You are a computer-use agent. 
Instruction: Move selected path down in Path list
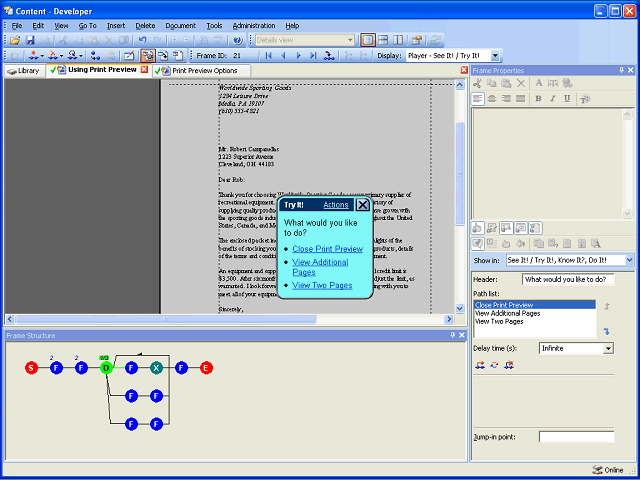coord(607,332)
